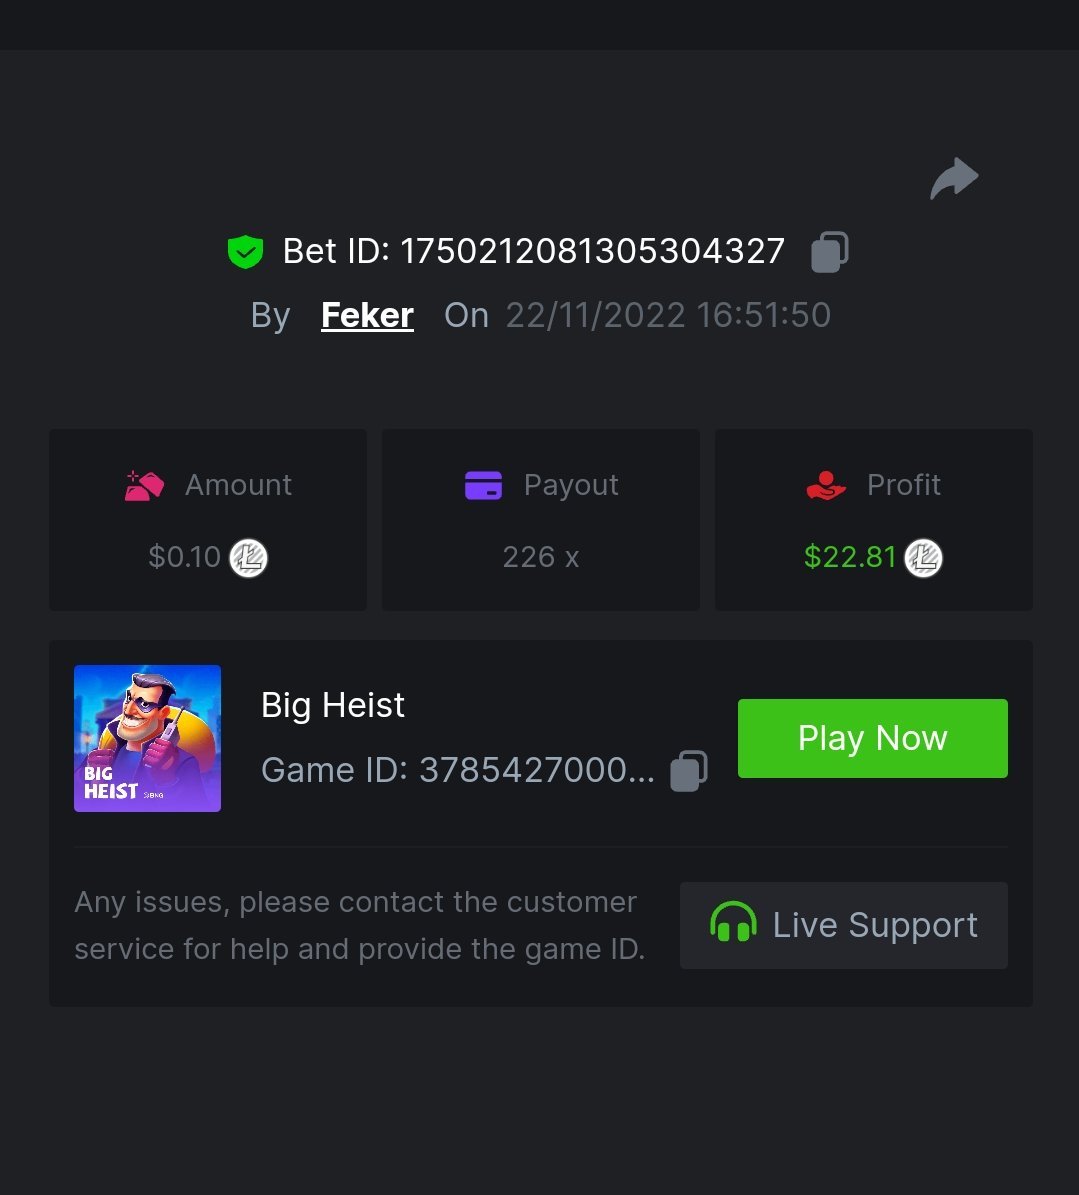Screen dimensions: 1079x1195
Task: Click the share arrow icon
Action: [x=954, y=179]
